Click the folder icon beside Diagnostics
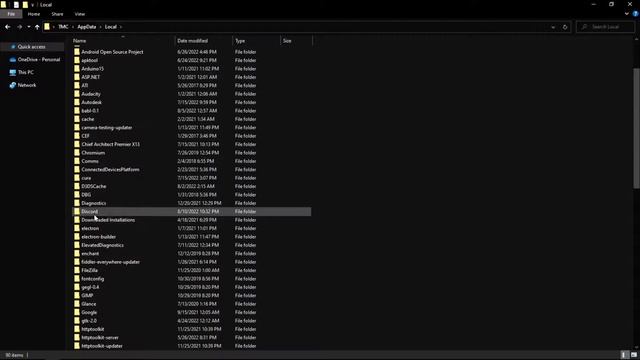The height and width of the screenshot is (360, 640). pyautogui.click(x=77, y=203)
